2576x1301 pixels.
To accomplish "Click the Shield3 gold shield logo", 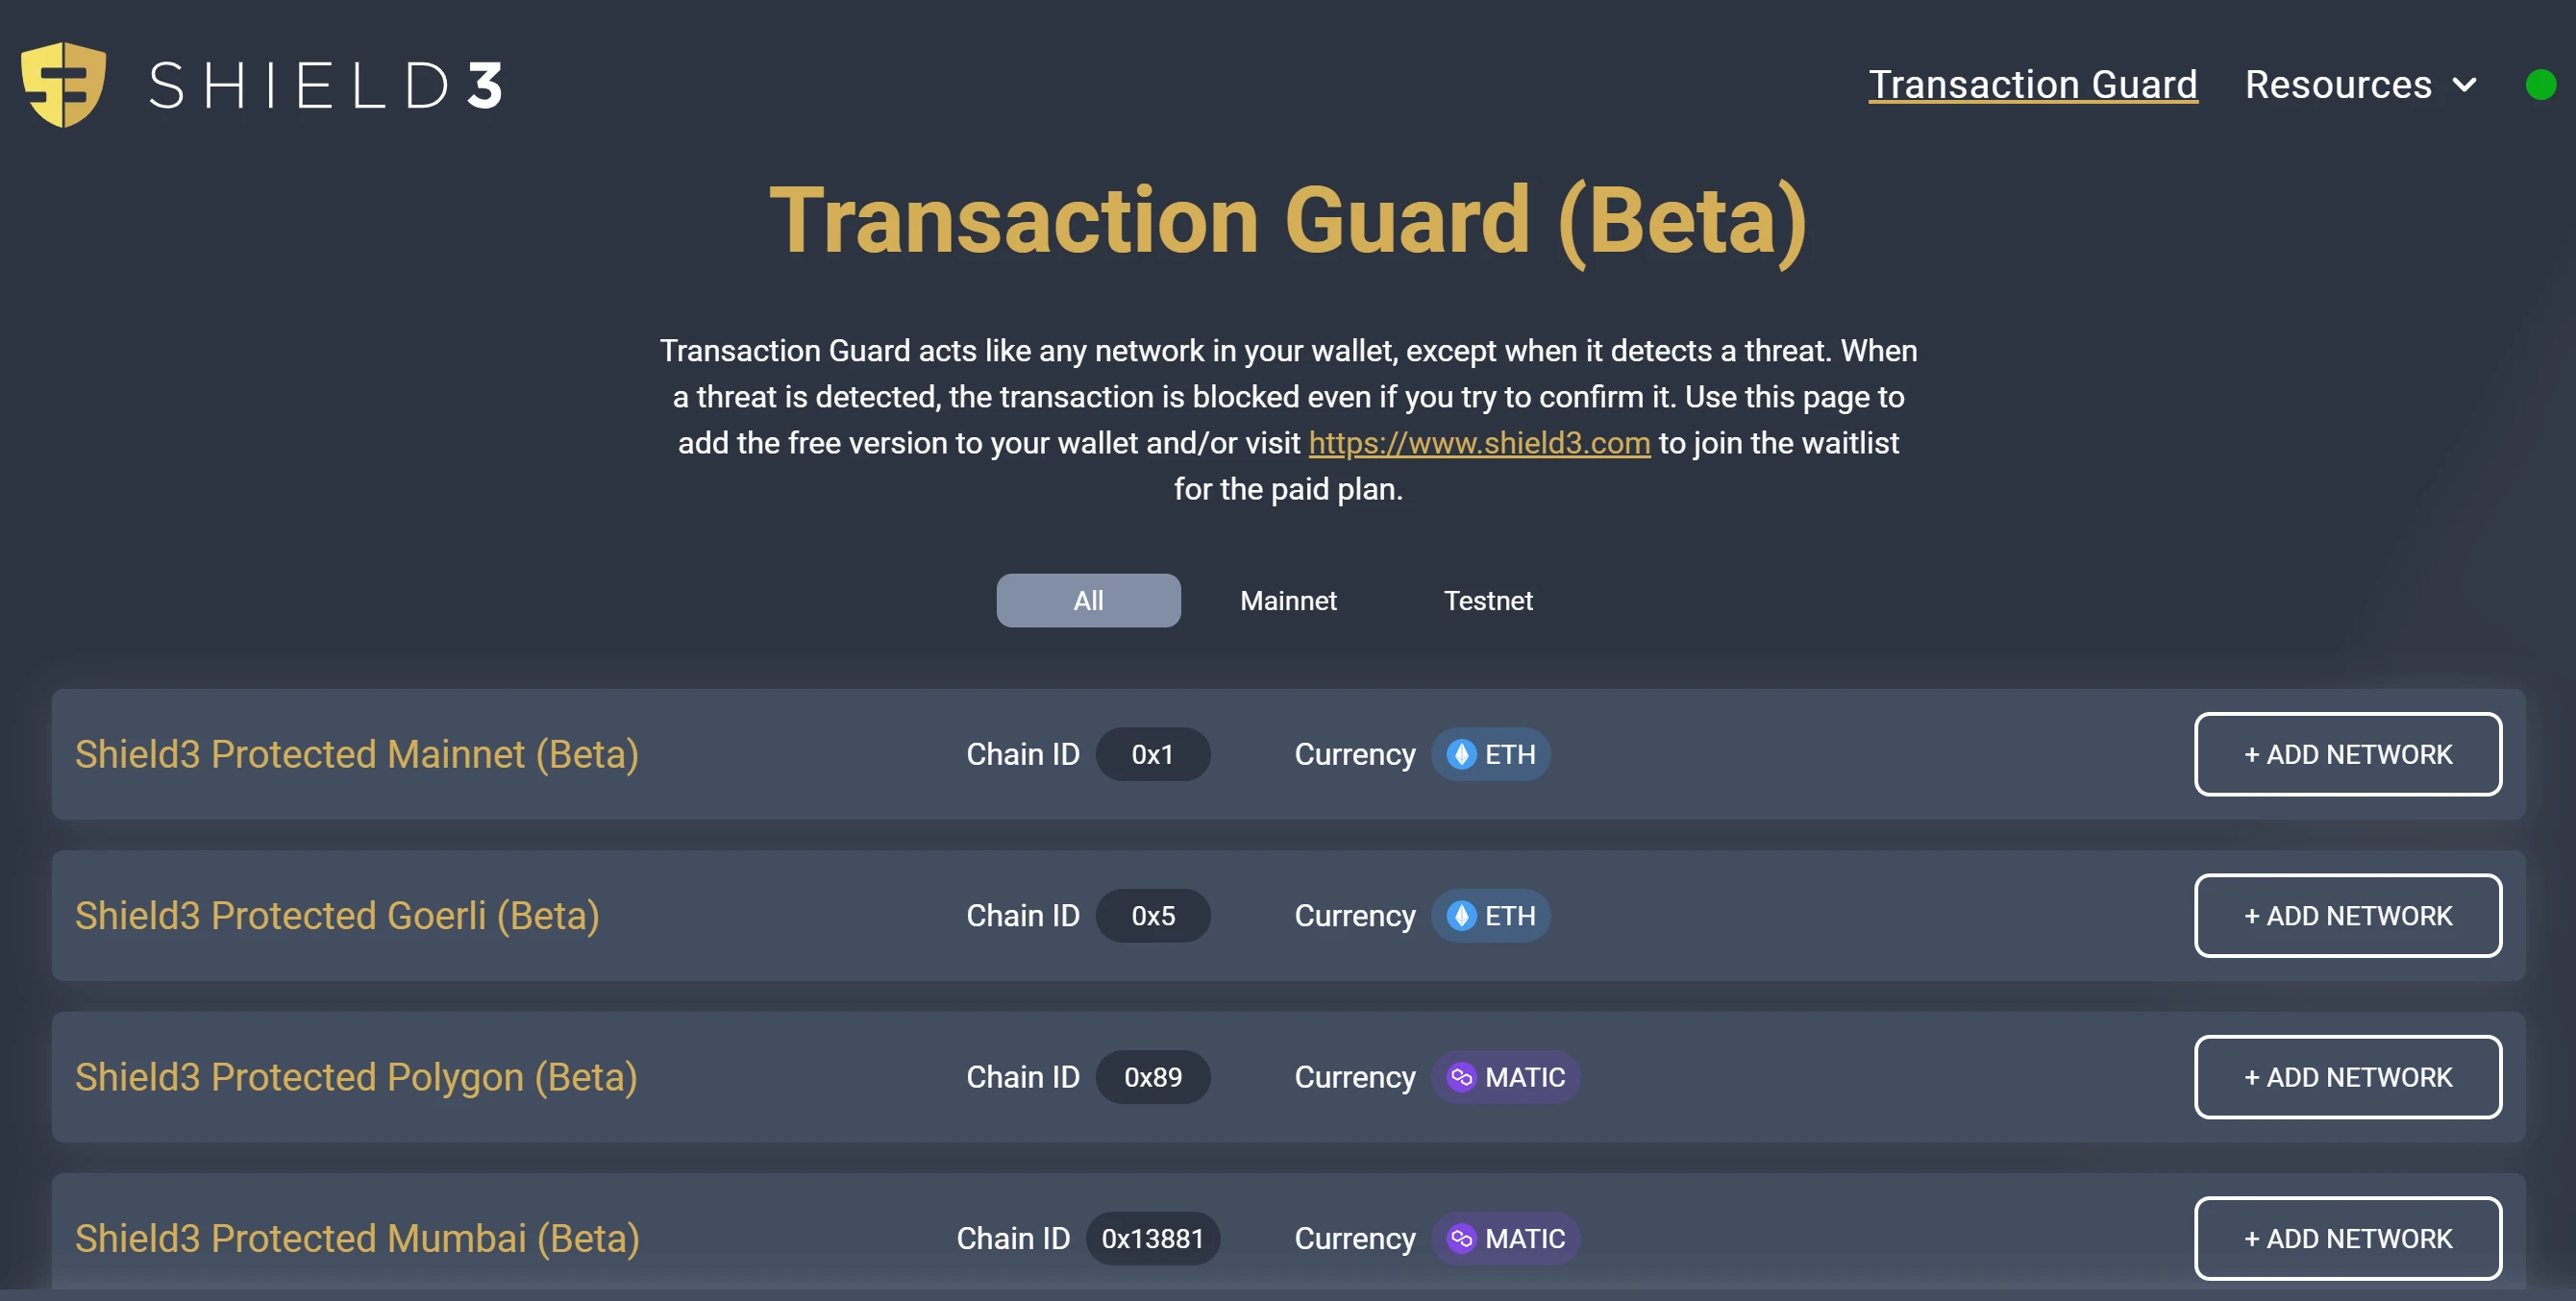I will pyautogui.click(x=63, y=85).
